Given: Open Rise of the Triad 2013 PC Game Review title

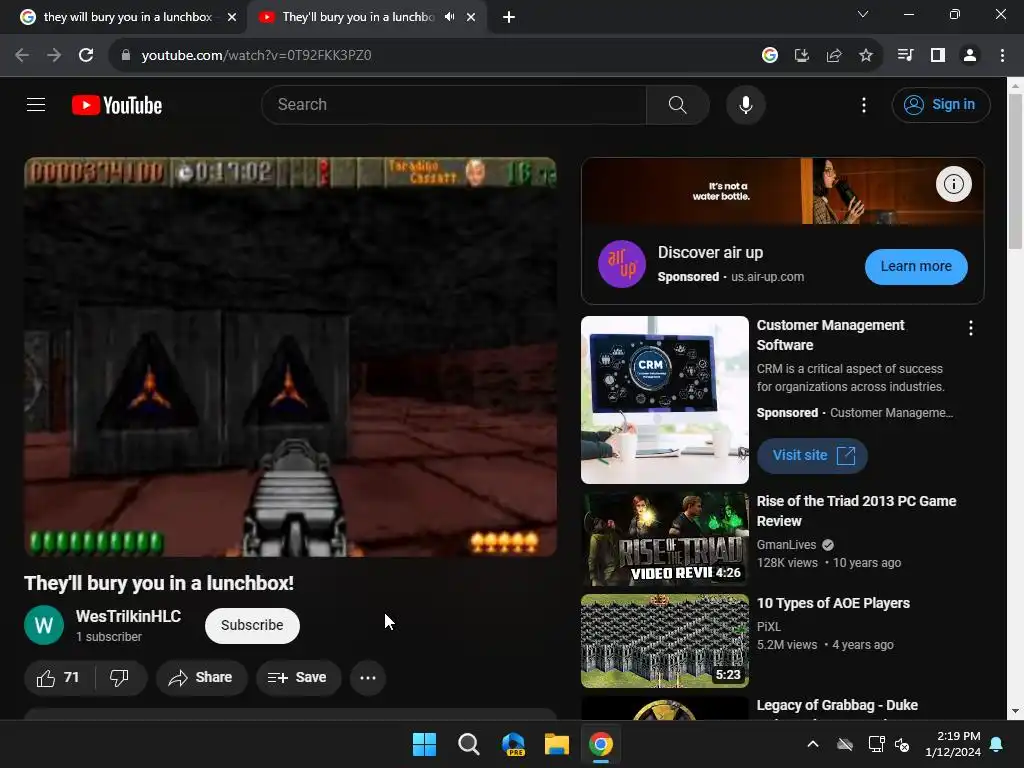Looking at the screenshot, I should 856,511.
